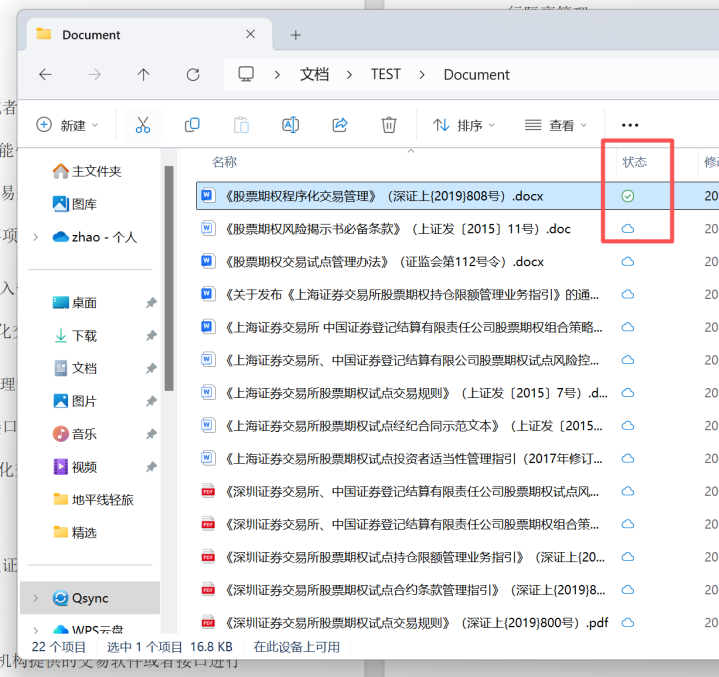Unpin 桌面 via its pin icon

[x=151, y=303]
